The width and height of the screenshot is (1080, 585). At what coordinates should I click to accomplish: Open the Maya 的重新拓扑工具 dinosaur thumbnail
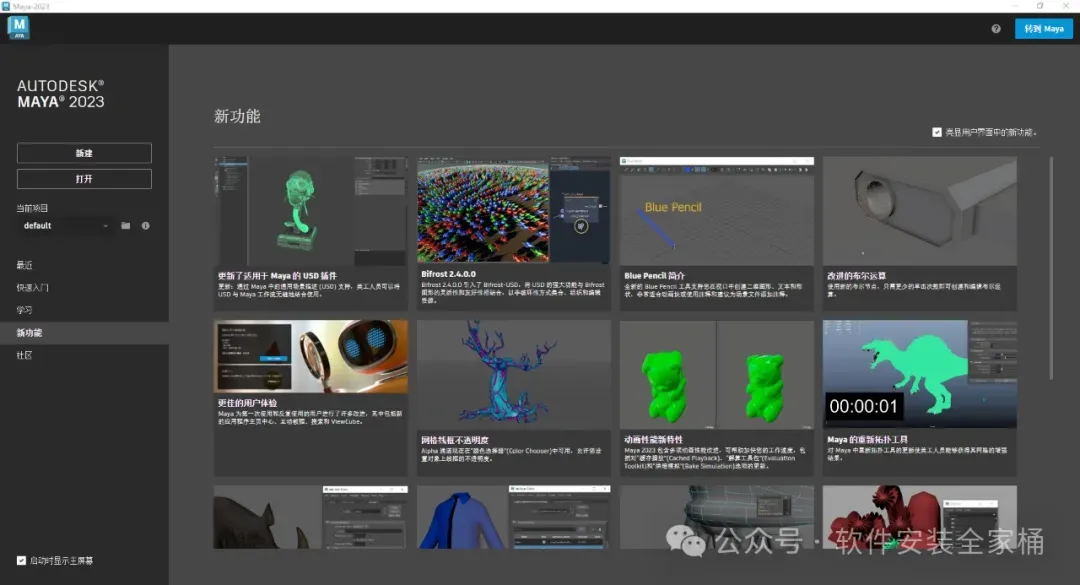pos(920,374)
